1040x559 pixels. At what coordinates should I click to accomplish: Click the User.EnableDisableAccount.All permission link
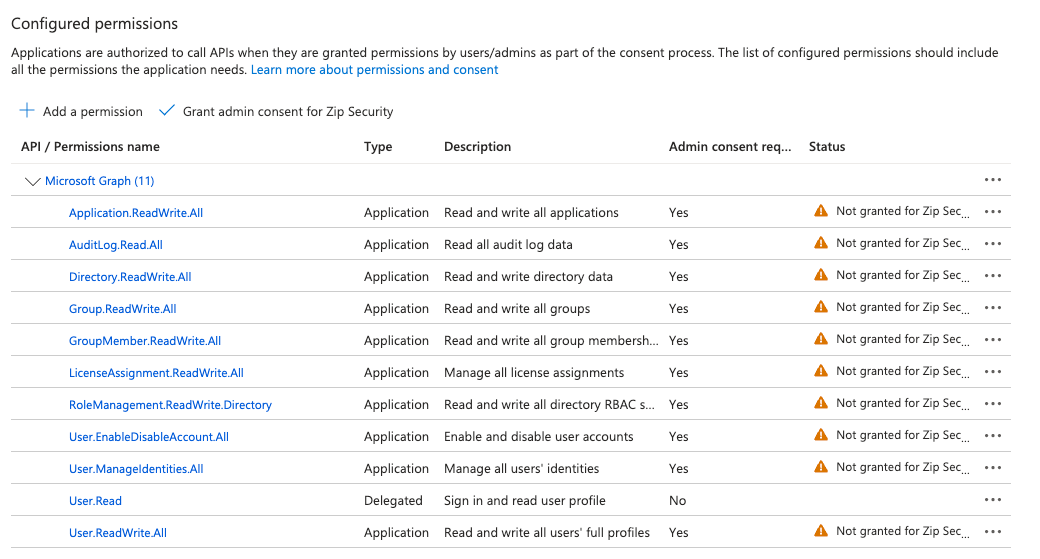tap(149, 437)
